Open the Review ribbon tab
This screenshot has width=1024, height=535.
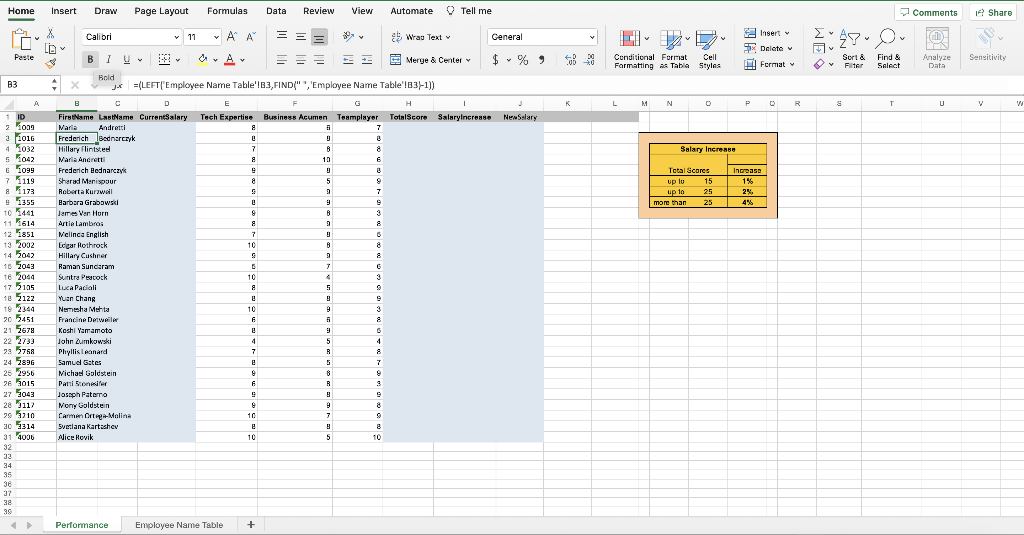point(319,11)
